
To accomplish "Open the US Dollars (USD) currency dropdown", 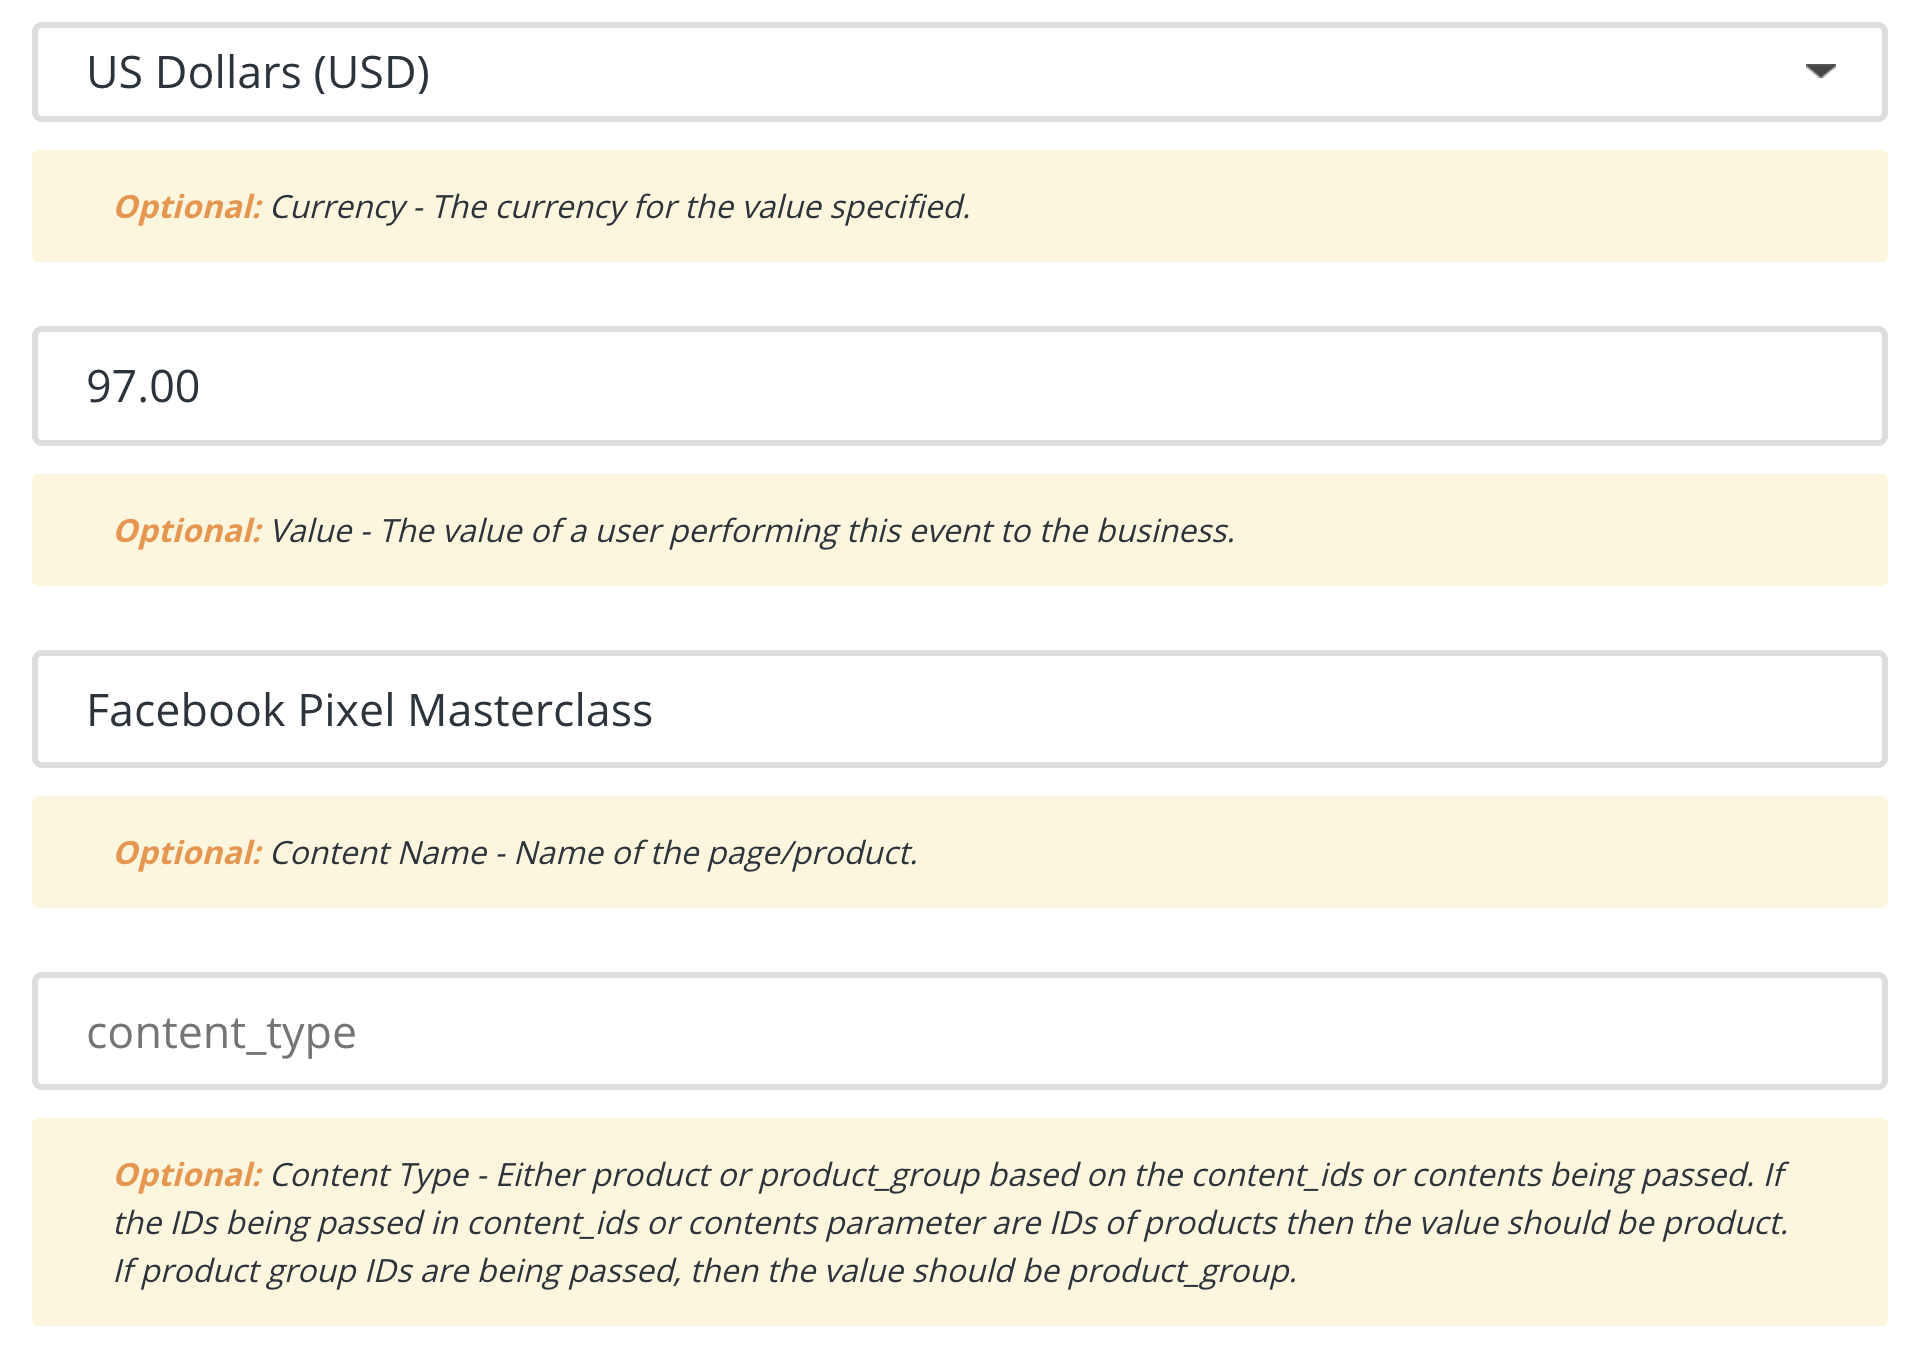I will tap(960, 72).
